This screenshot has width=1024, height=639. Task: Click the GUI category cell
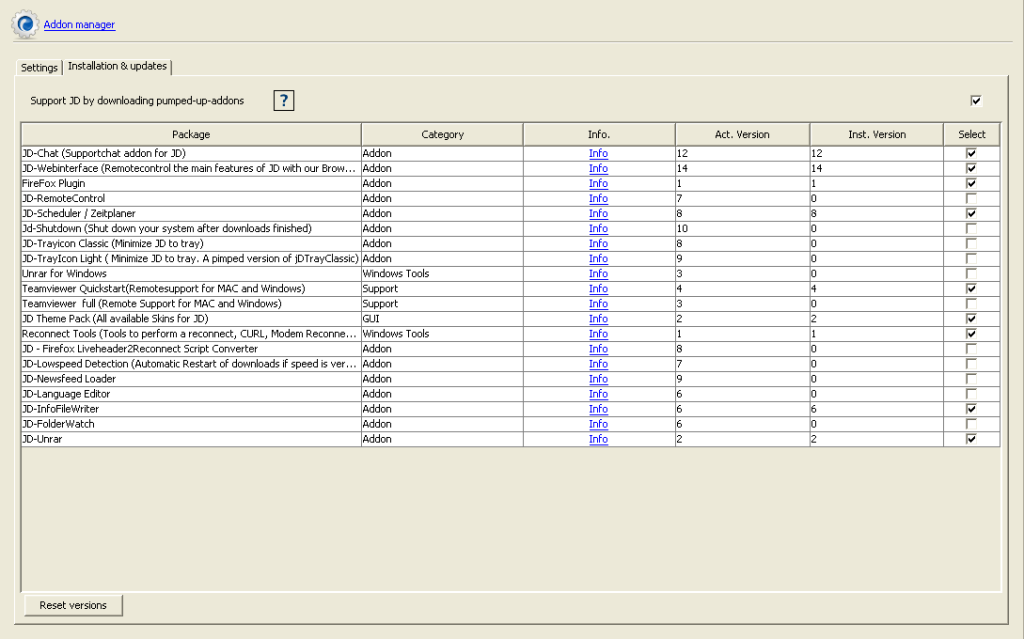(442, 319)
